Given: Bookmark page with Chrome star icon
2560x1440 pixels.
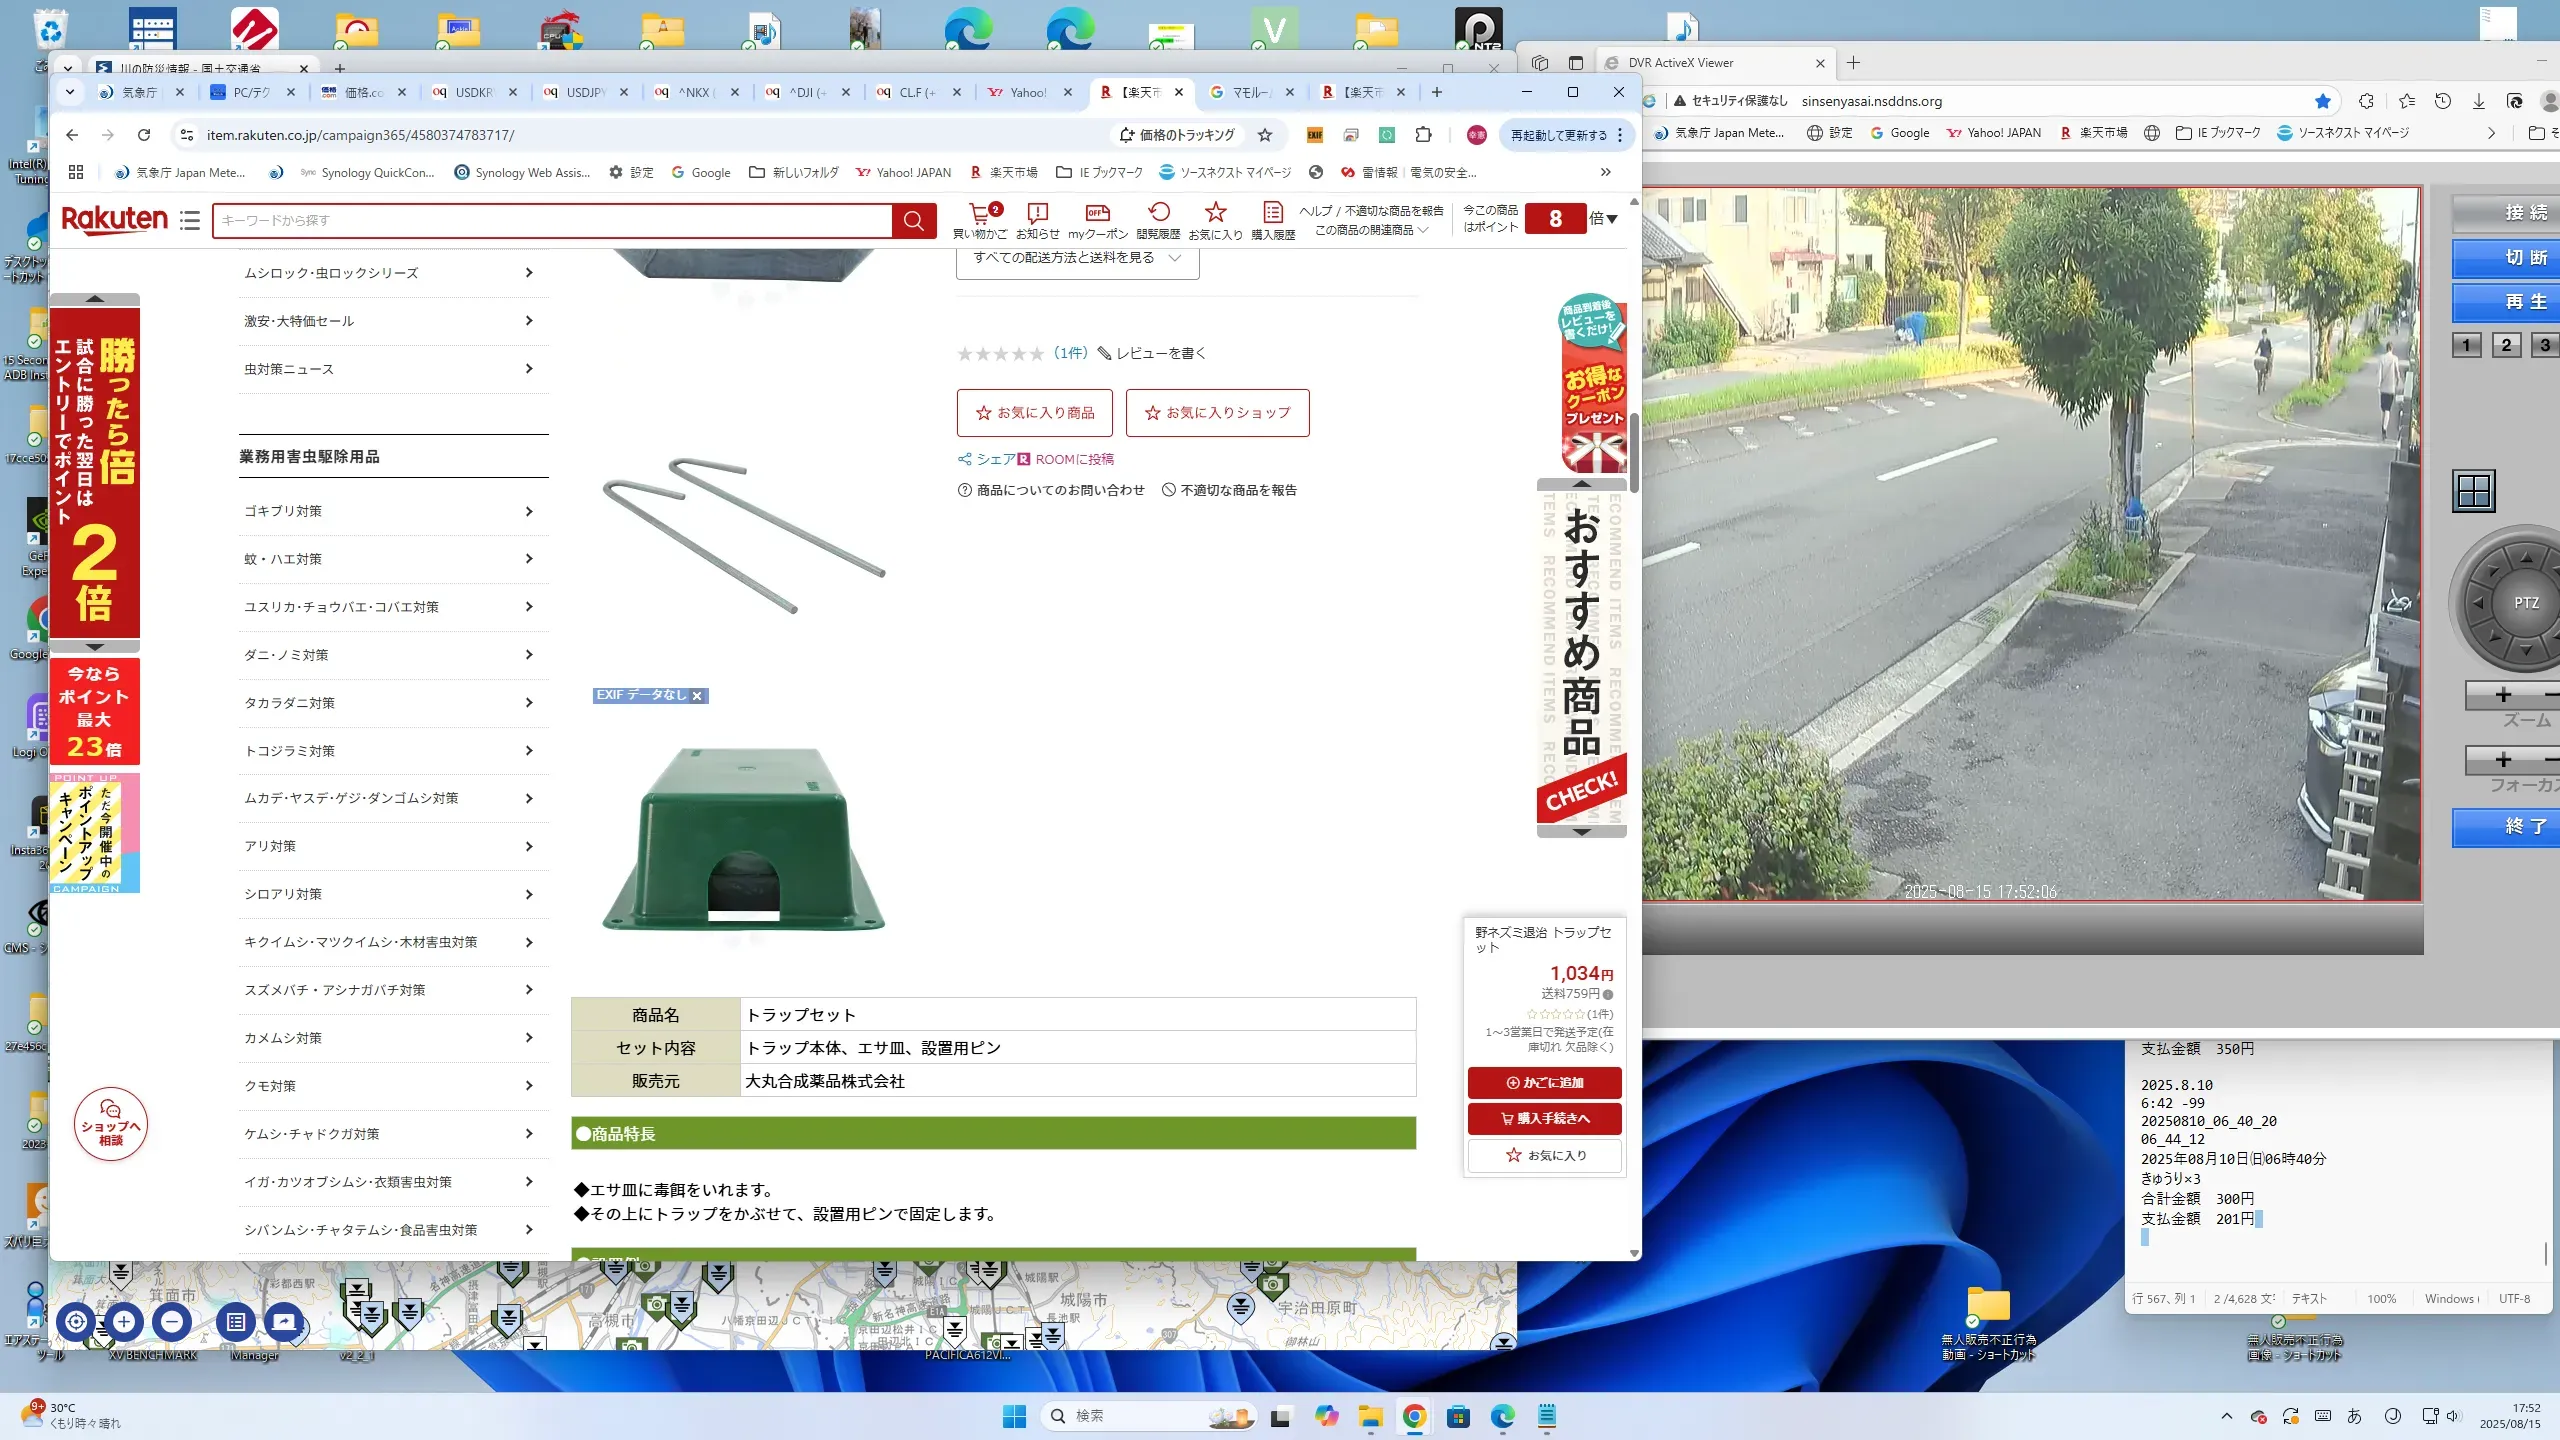Looking at the screenshot, I should pyautogui.click(x=1265, y=135).
